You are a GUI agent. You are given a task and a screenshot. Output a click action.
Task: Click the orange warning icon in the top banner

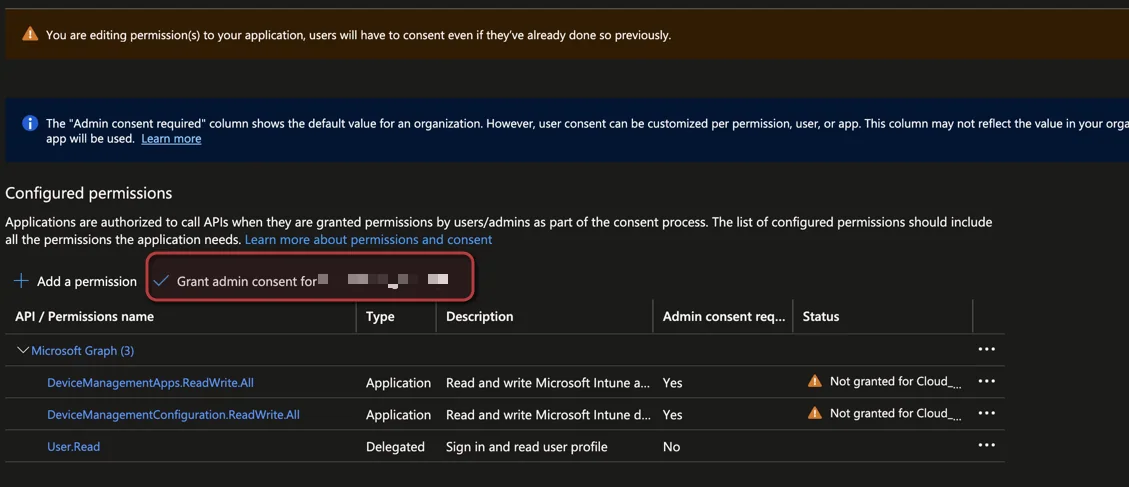click(30, 34)
